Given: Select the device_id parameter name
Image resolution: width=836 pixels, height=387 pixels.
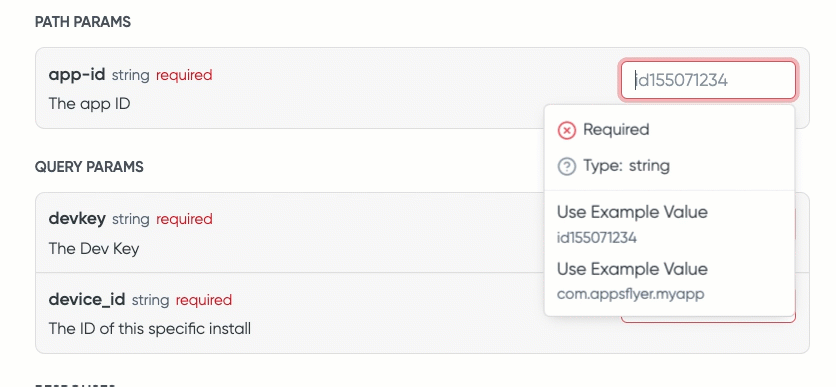Looking at the screenshot, I should point(87,300).
